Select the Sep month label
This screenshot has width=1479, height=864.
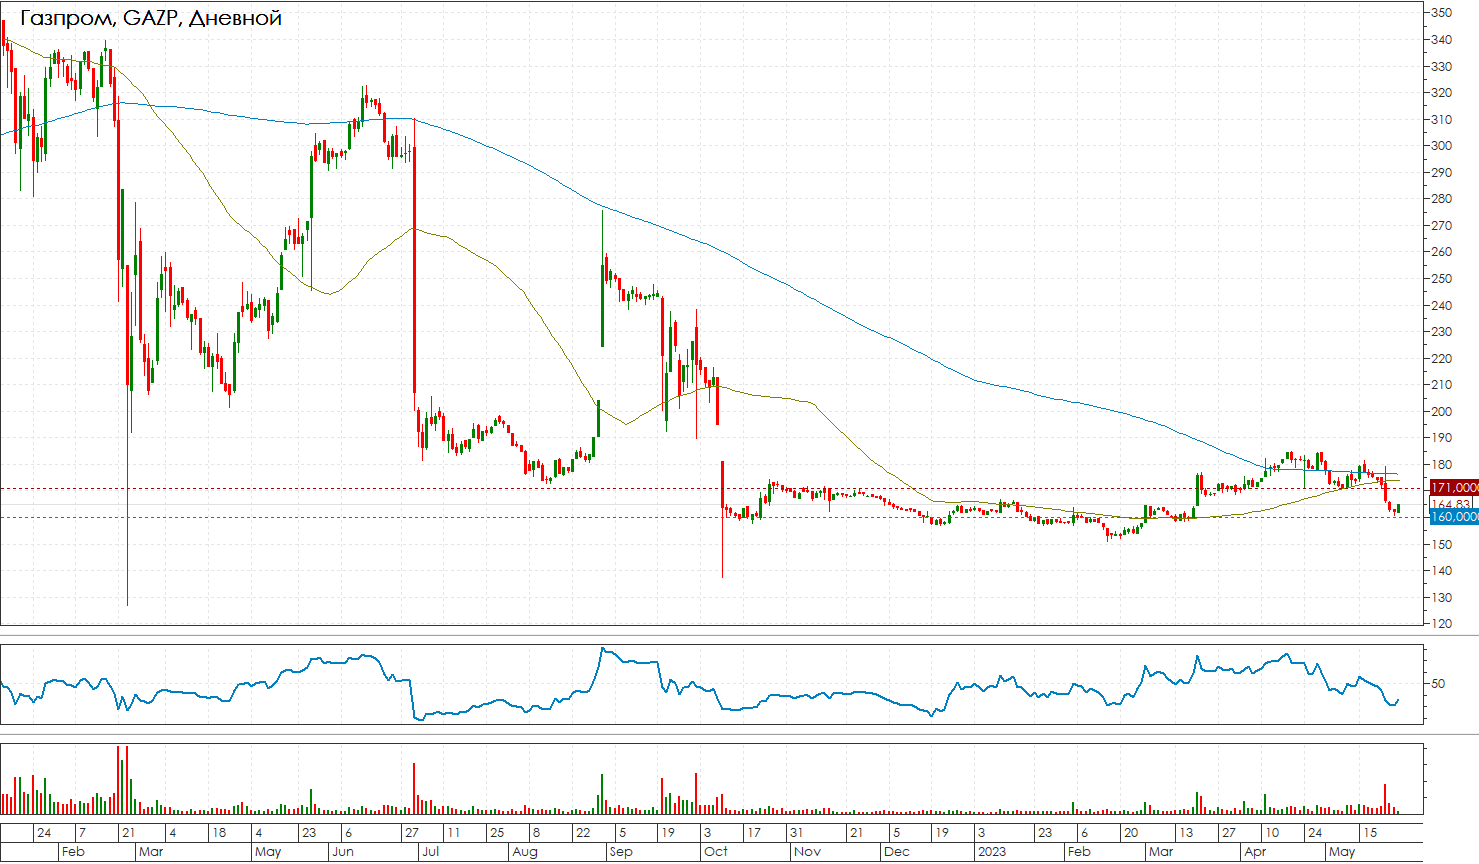tap(621, 852)
